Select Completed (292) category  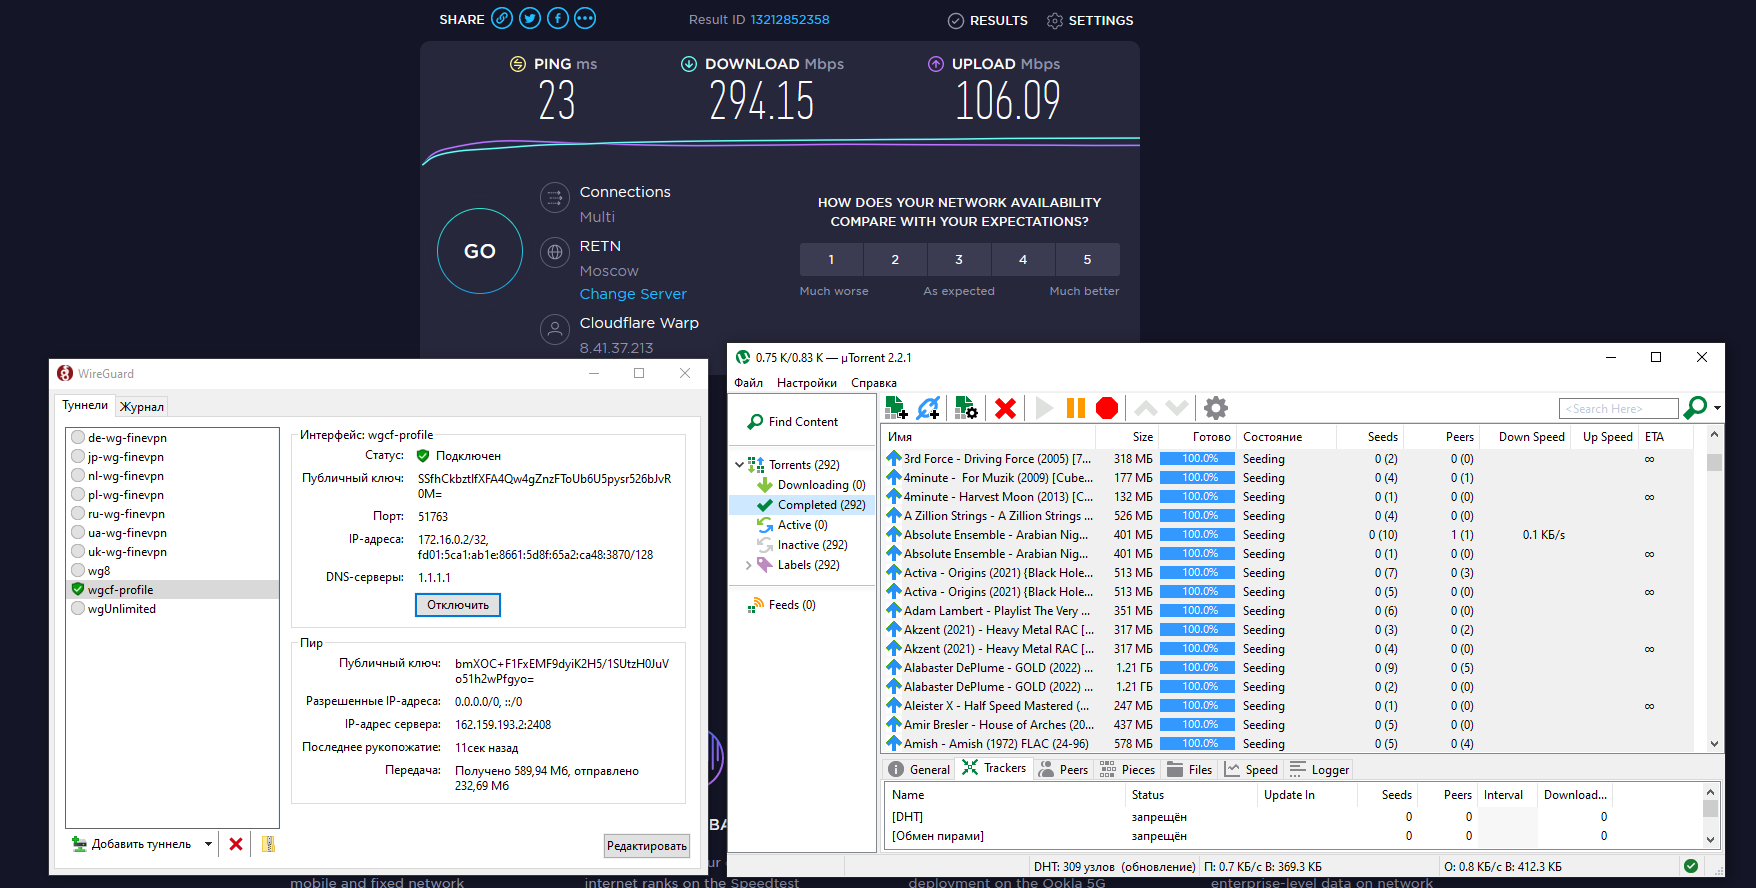click(811, 505)
